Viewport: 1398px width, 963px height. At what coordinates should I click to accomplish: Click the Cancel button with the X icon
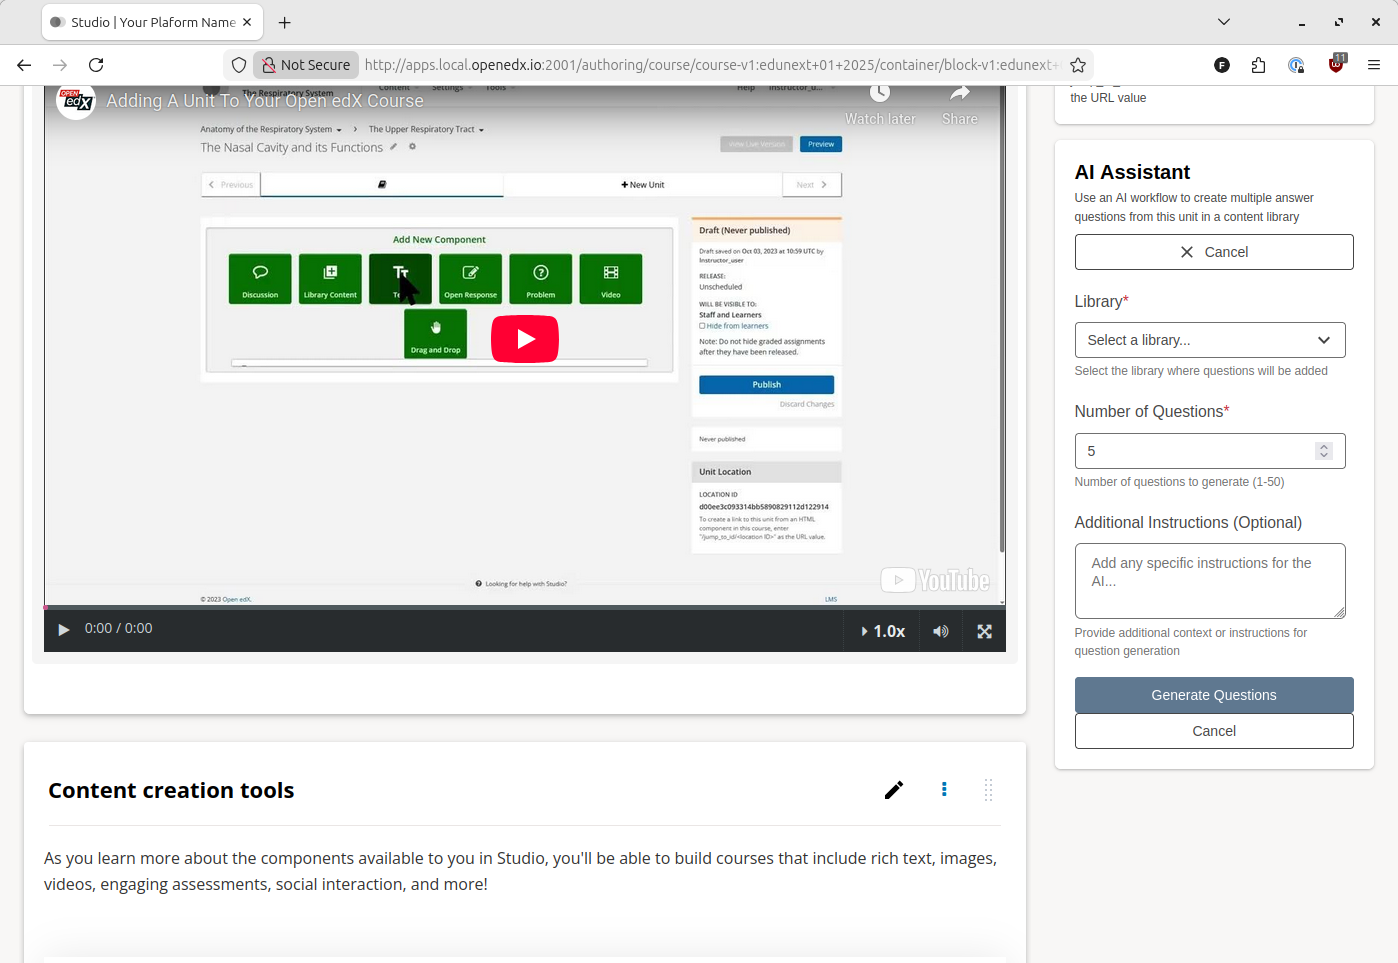(1214, 252)
